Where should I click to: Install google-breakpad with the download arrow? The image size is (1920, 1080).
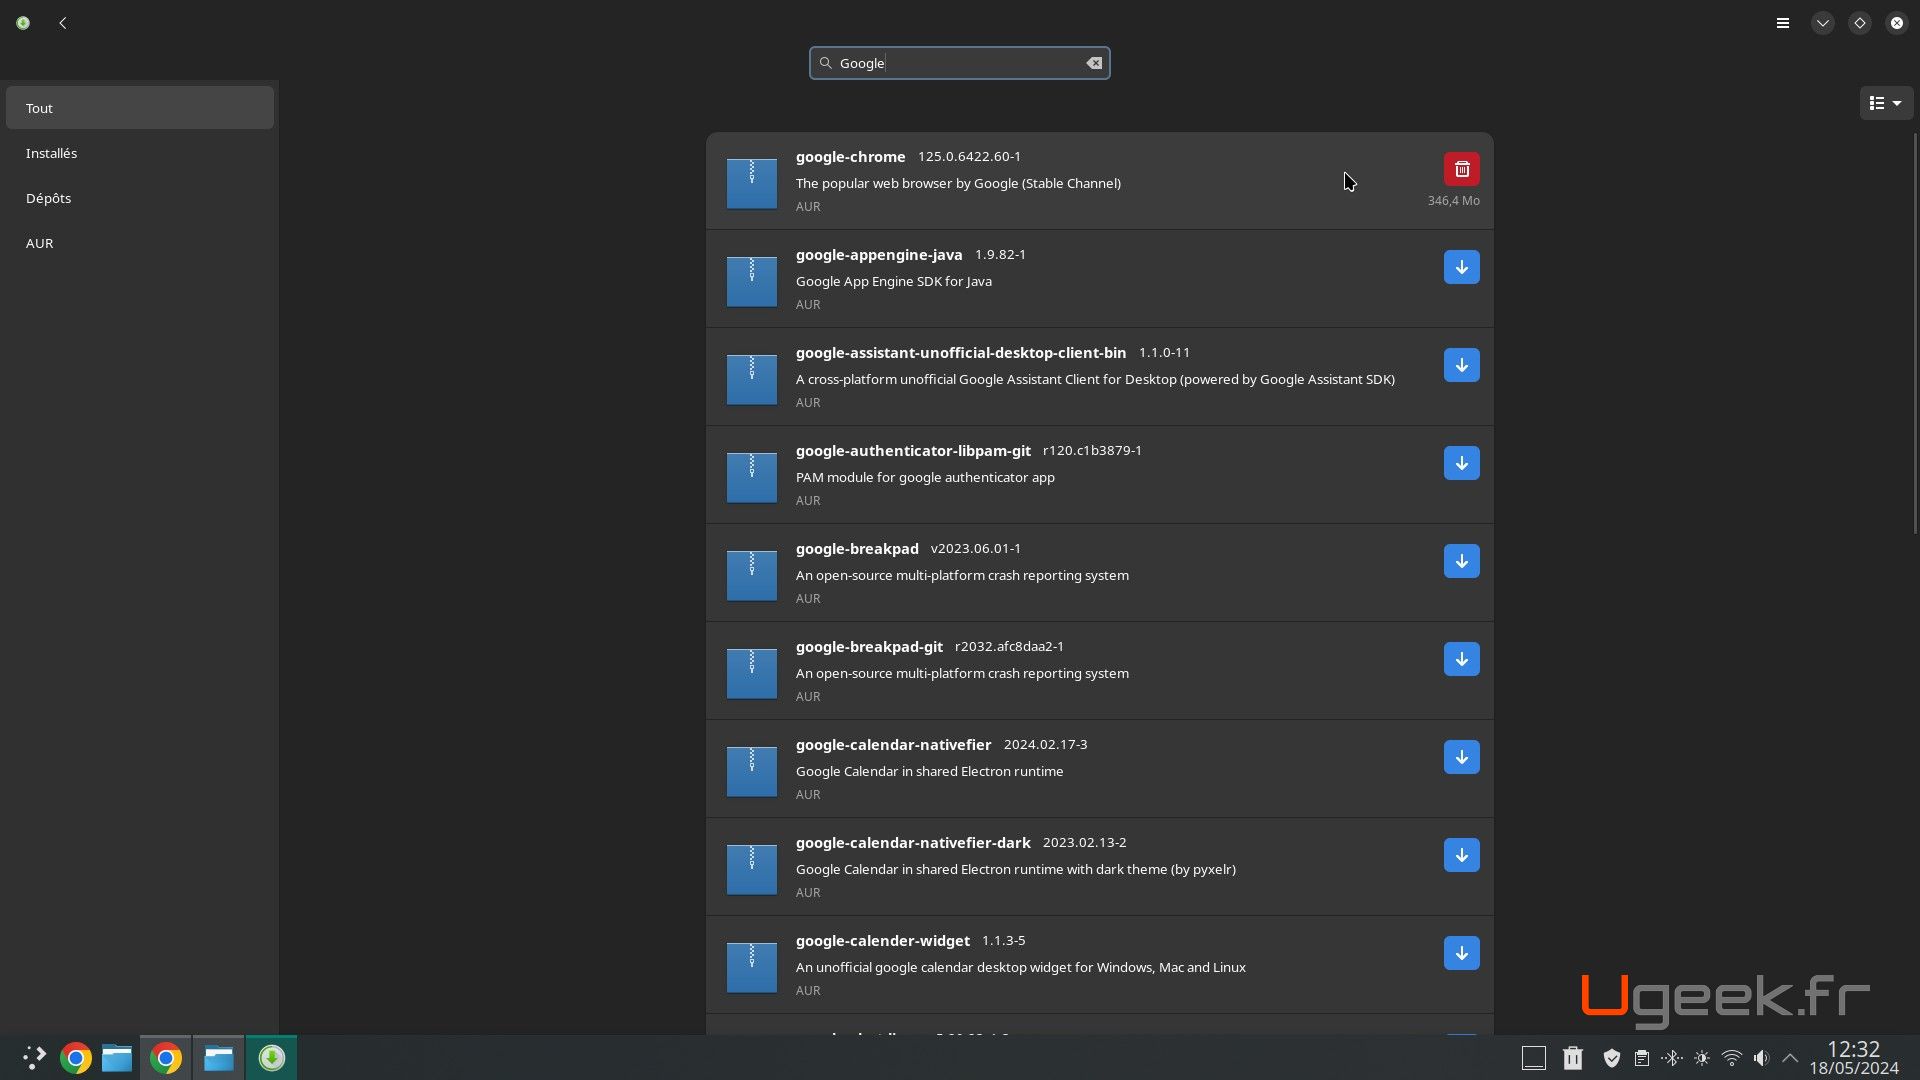click(x=1461, y=561)
